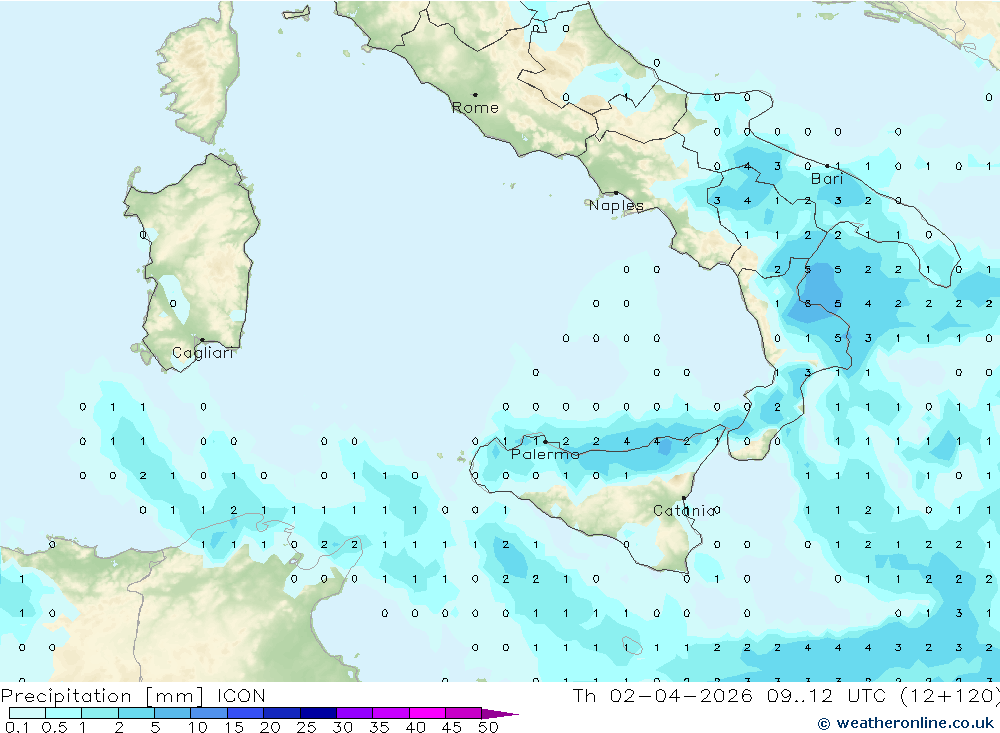Screen dimensions: 1000x733
Task: Select the Cagliari city label
Action: tap(203, 353)
